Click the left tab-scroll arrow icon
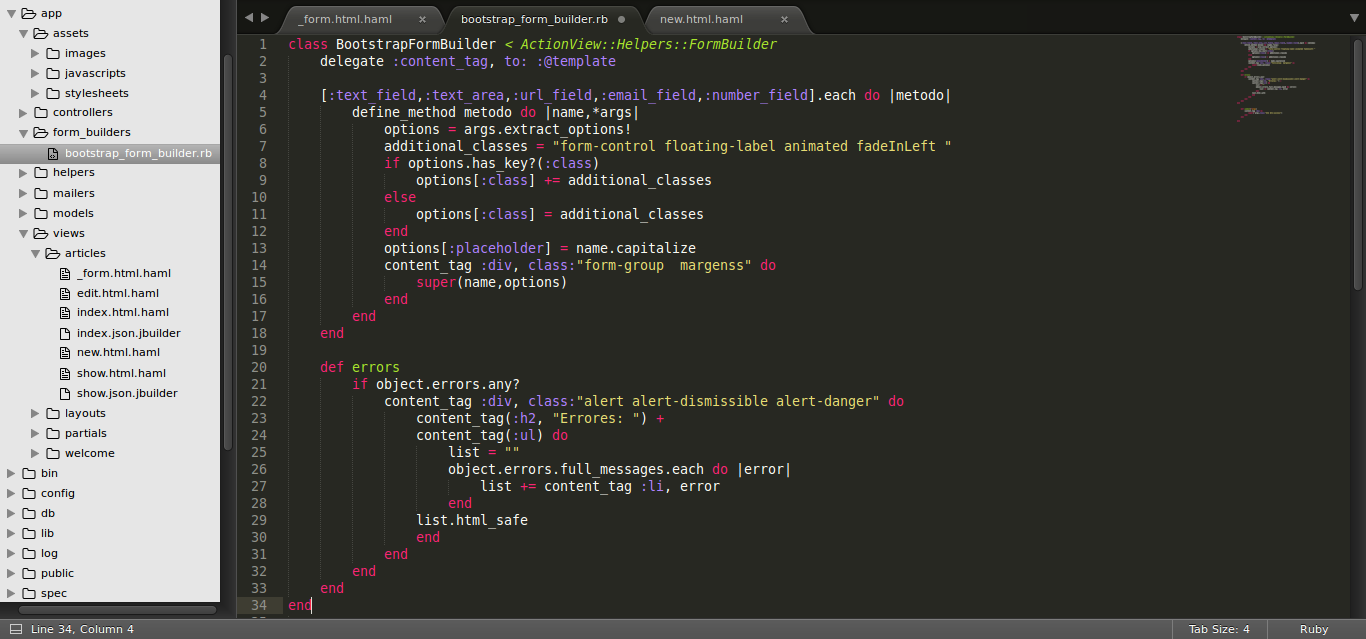 247,17
